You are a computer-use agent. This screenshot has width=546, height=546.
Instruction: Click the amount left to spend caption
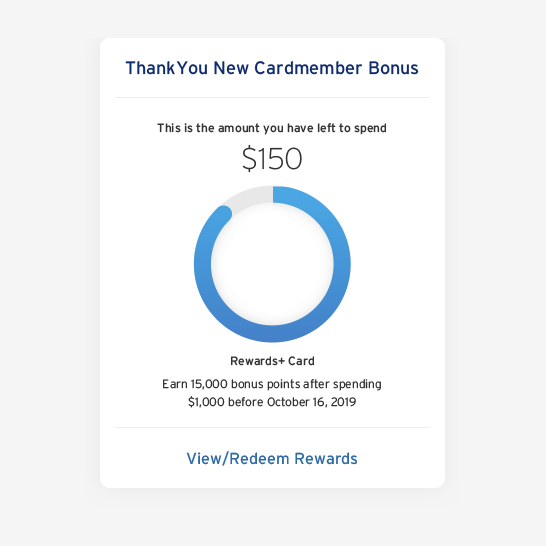click(x=272, y=128)
